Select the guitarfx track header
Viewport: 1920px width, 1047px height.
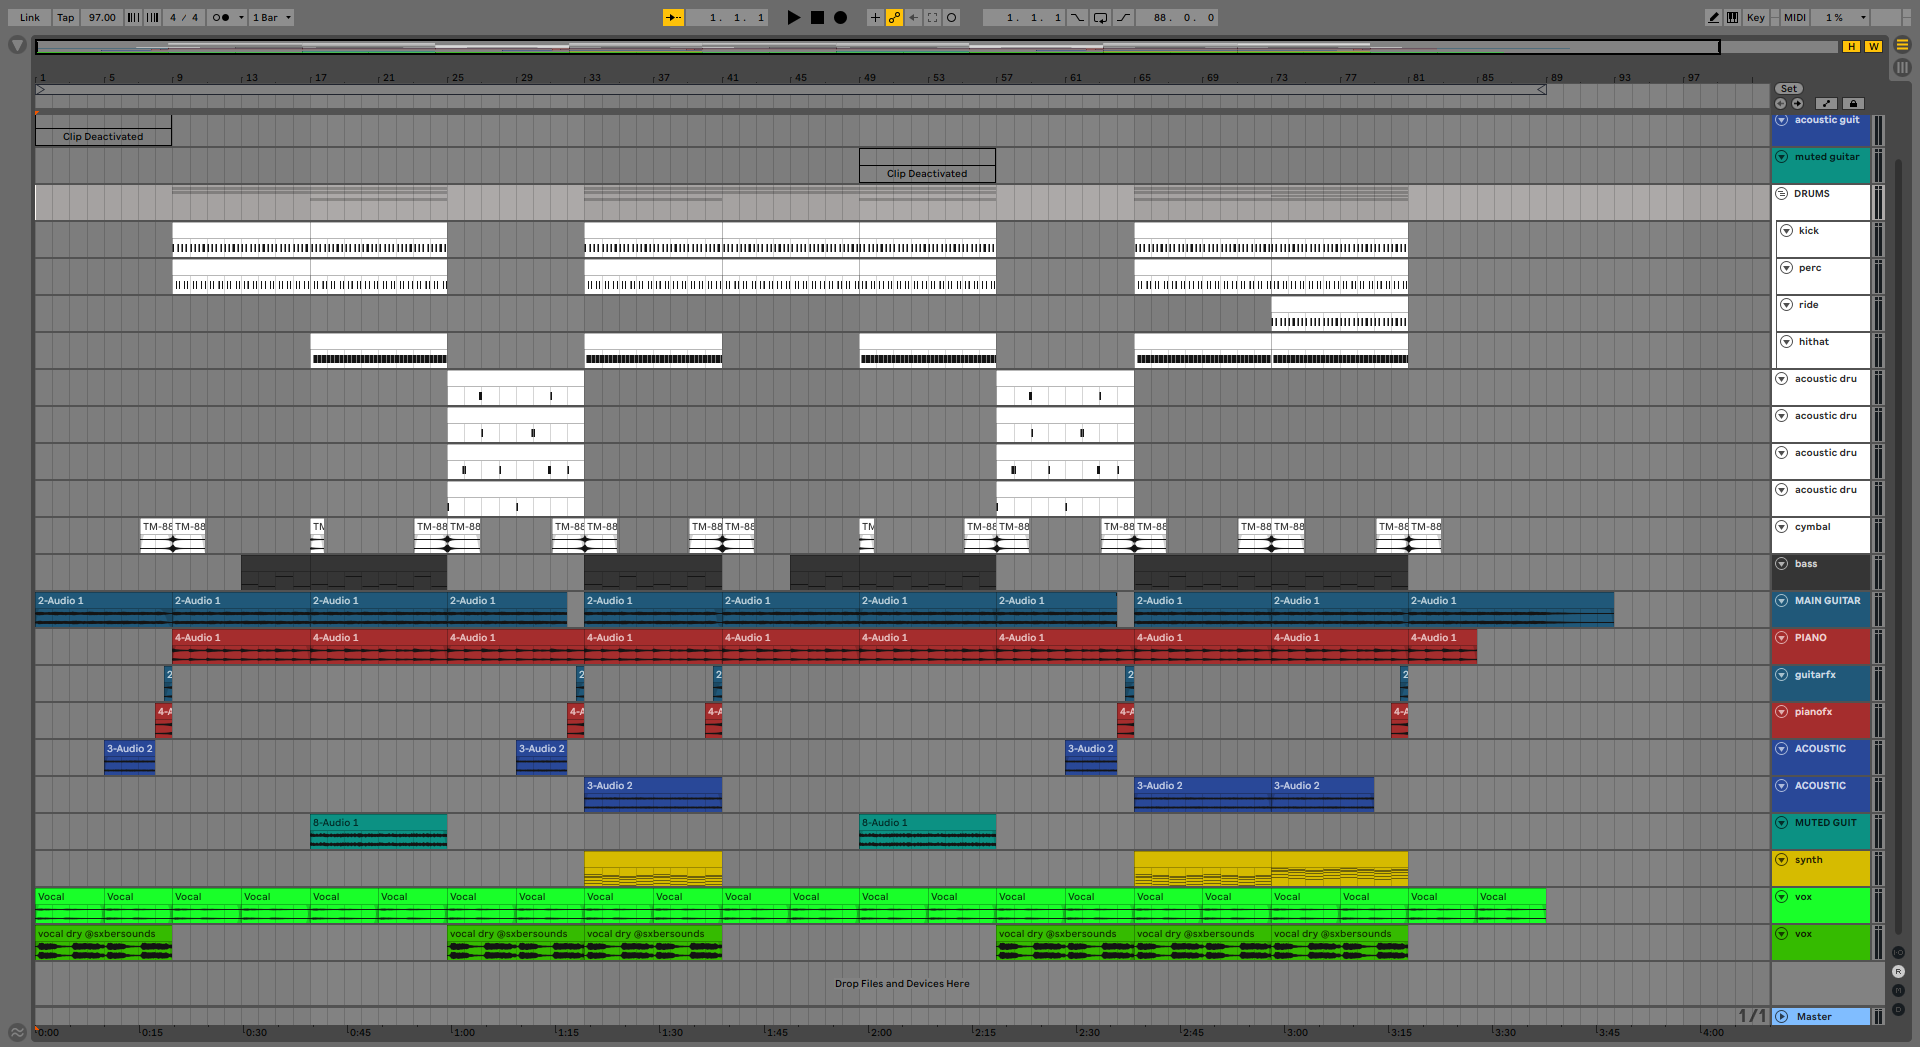tap(1820, 683)
